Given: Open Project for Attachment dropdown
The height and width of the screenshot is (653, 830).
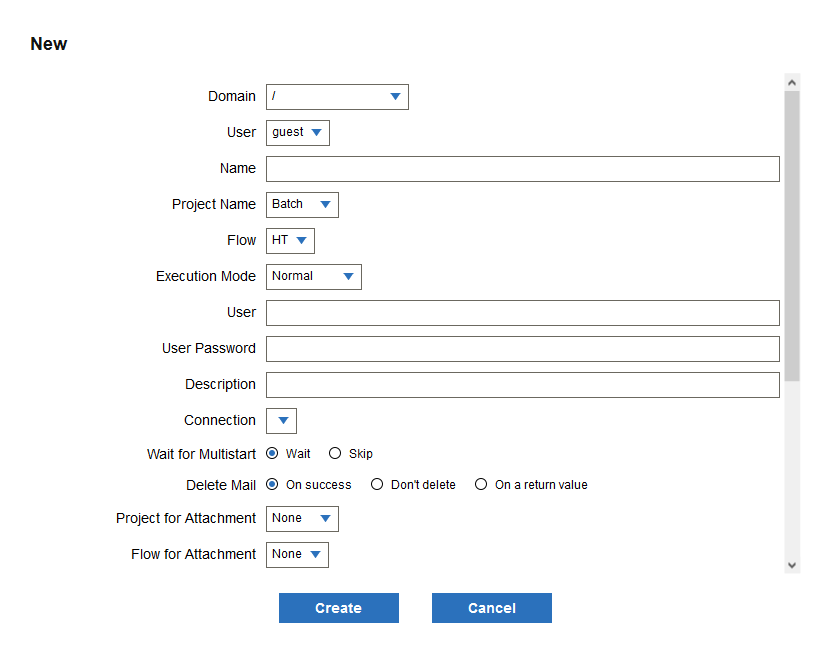Looking at the screenshot, I should 302,519.
